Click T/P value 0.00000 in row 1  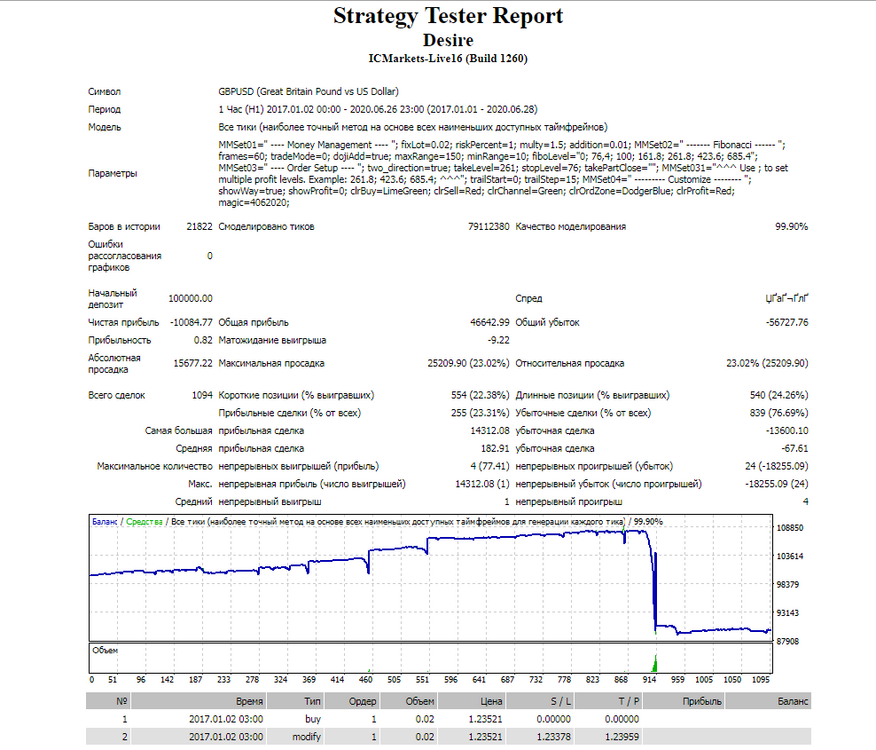pyautogui.click(x=622, y=719)
